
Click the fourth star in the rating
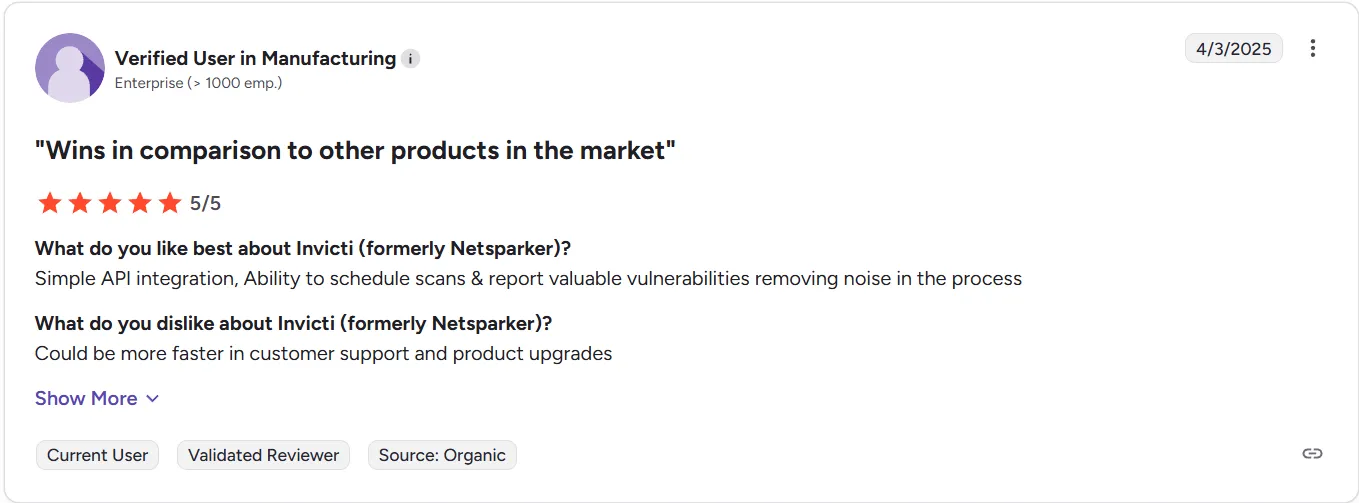click(140, 204)
